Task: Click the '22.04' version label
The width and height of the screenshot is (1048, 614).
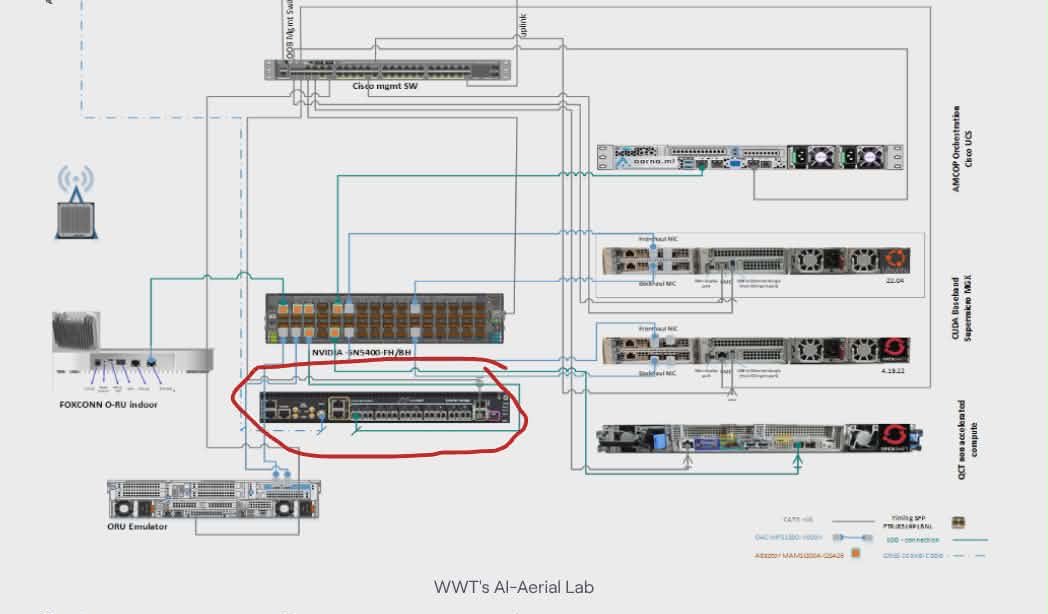Action: [x=894, y=281]
